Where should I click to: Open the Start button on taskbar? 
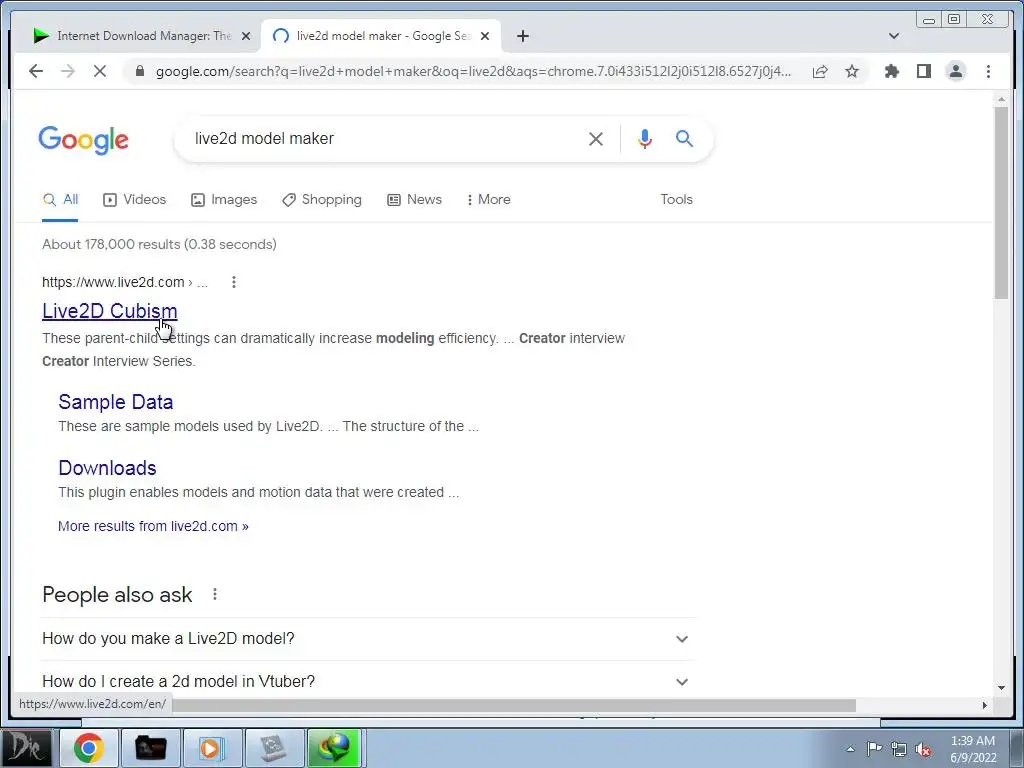click(x=26, y=748)
